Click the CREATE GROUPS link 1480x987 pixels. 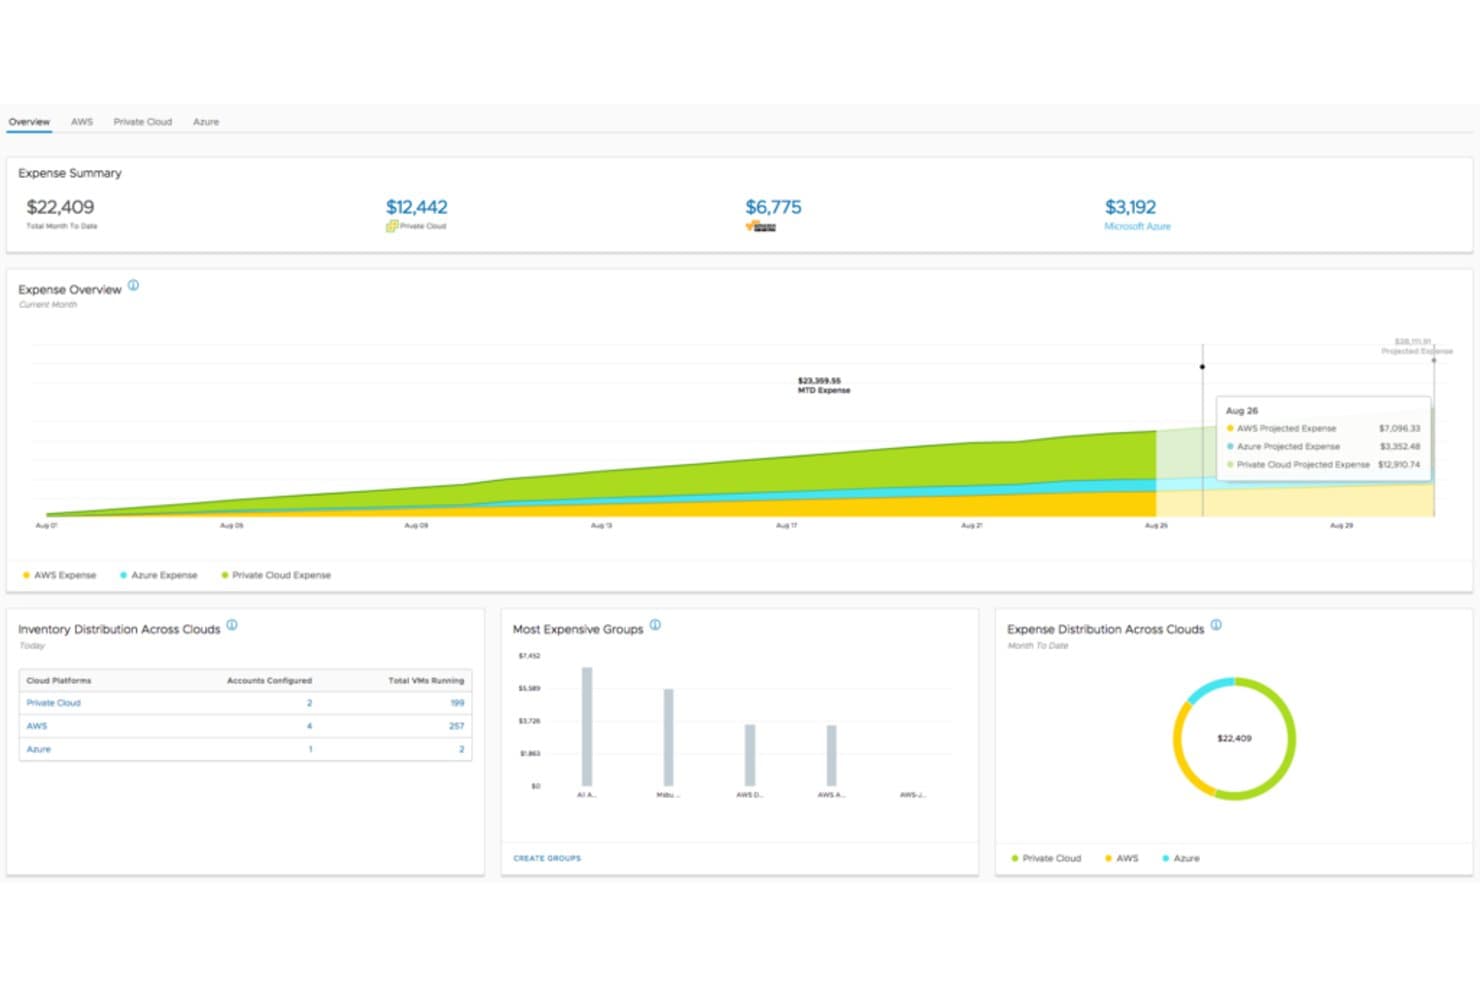(547, 858)
